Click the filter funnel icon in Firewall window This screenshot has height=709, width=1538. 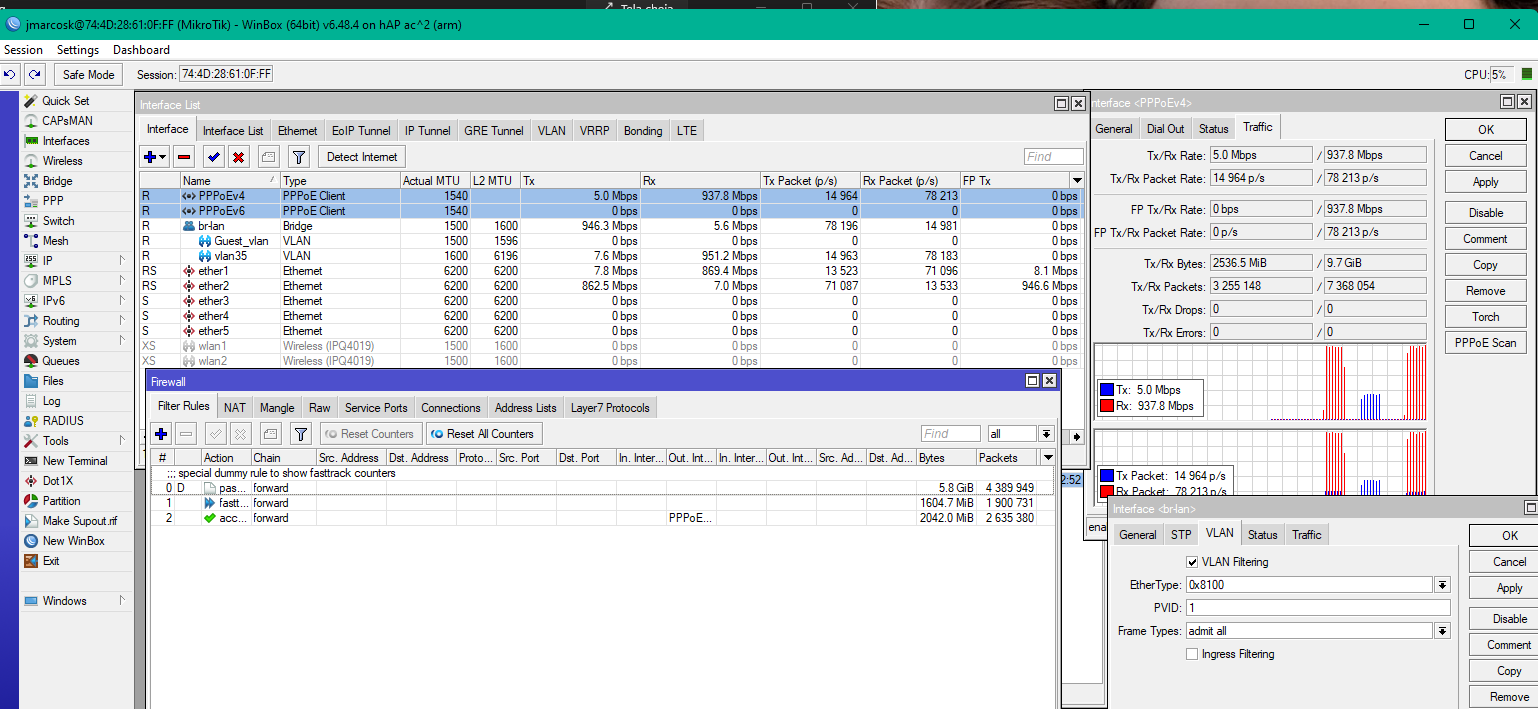coord(300,434)
